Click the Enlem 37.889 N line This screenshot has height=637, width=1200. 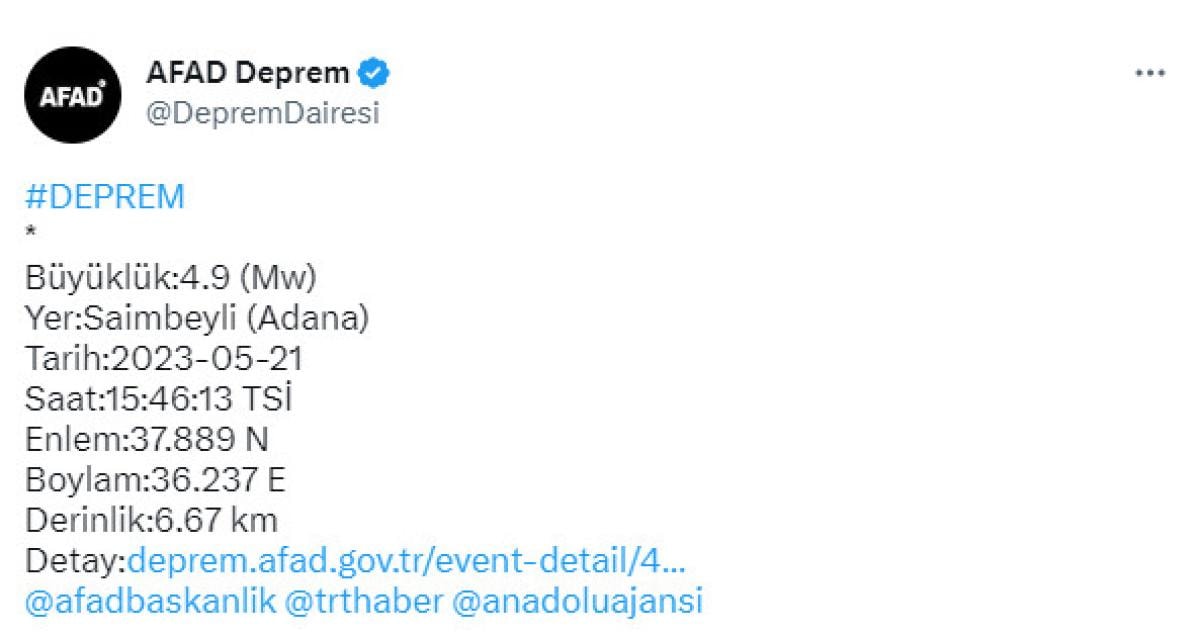[146, 439]
